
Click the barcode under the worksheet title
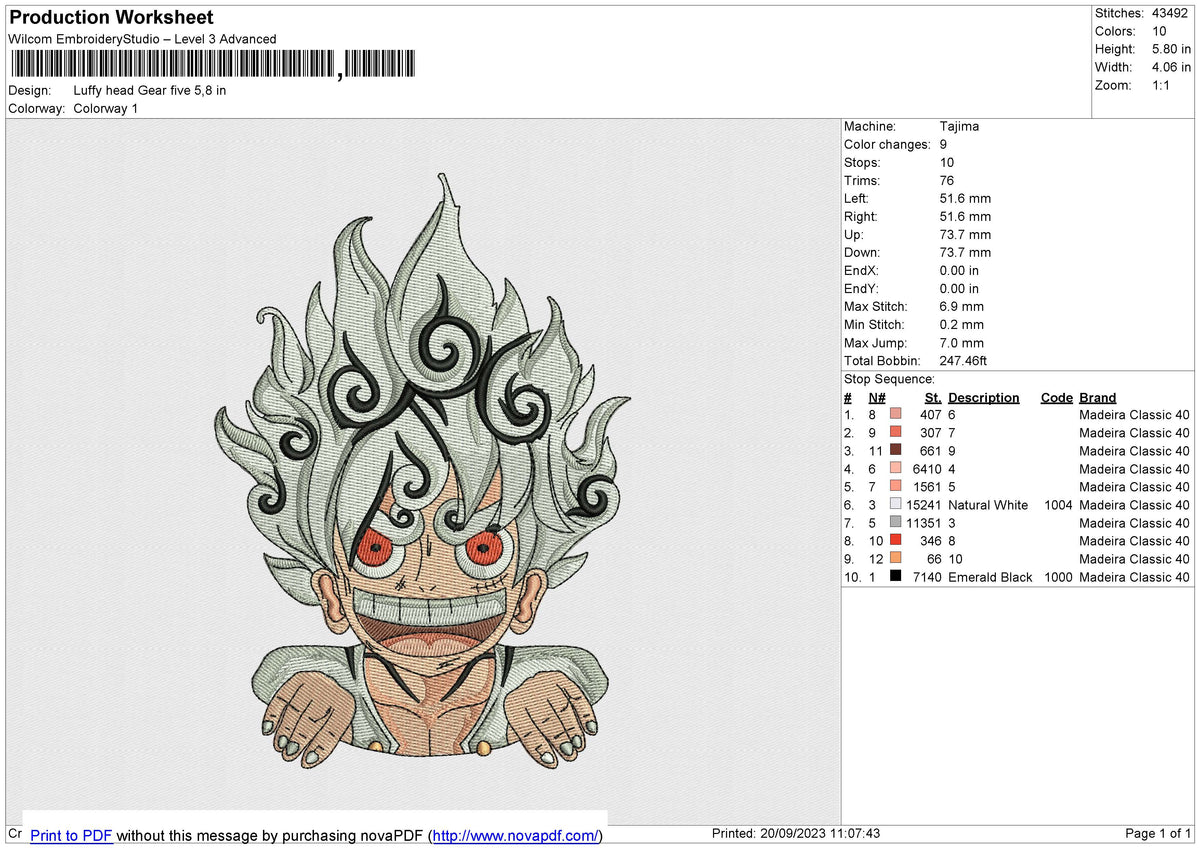(x=215, y=65)
